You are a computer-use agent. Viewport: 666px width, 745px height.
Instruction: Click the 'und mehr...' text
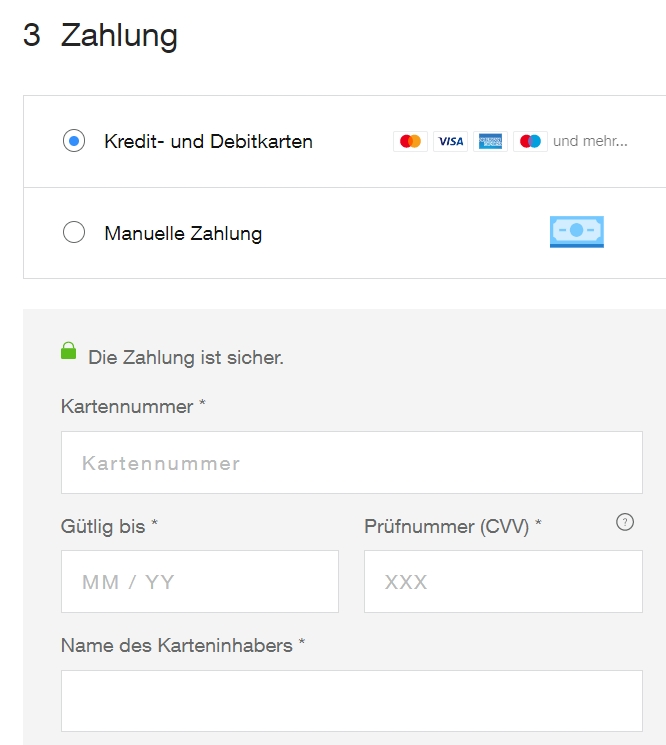(x=590, y=141)
